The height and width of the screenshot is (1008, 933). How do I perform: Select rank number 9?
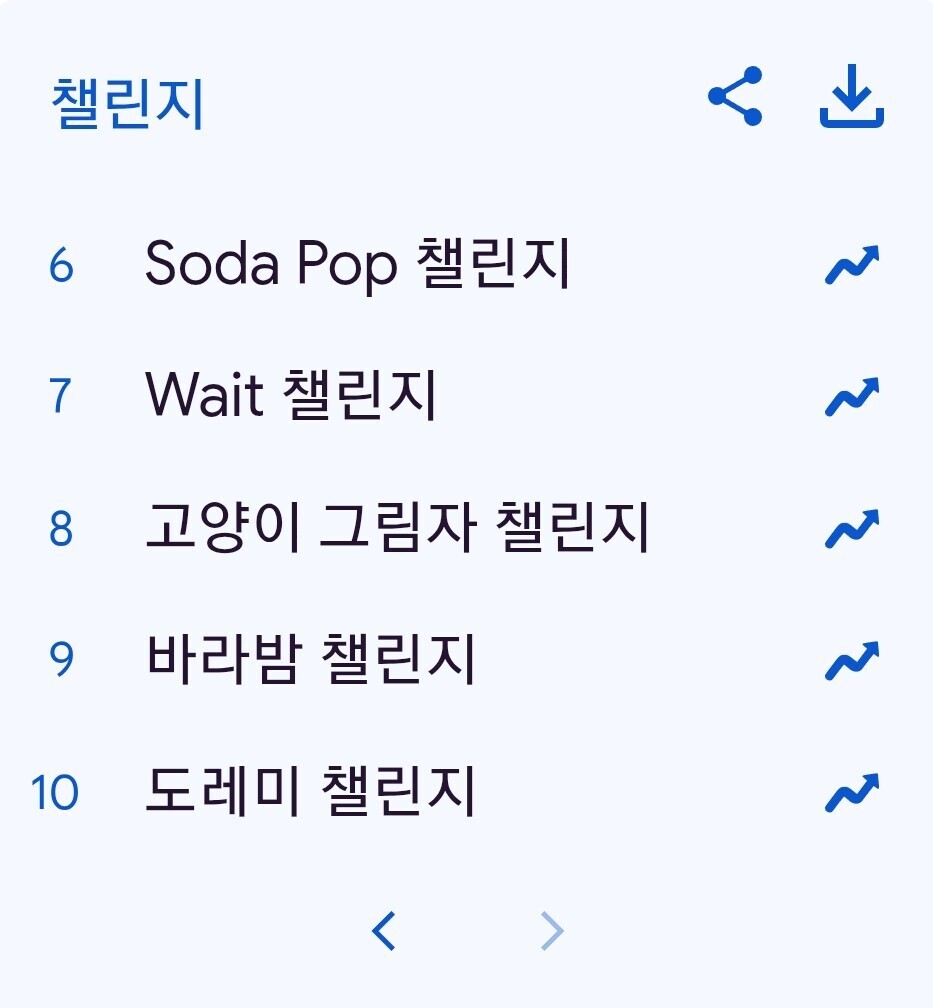61,660
